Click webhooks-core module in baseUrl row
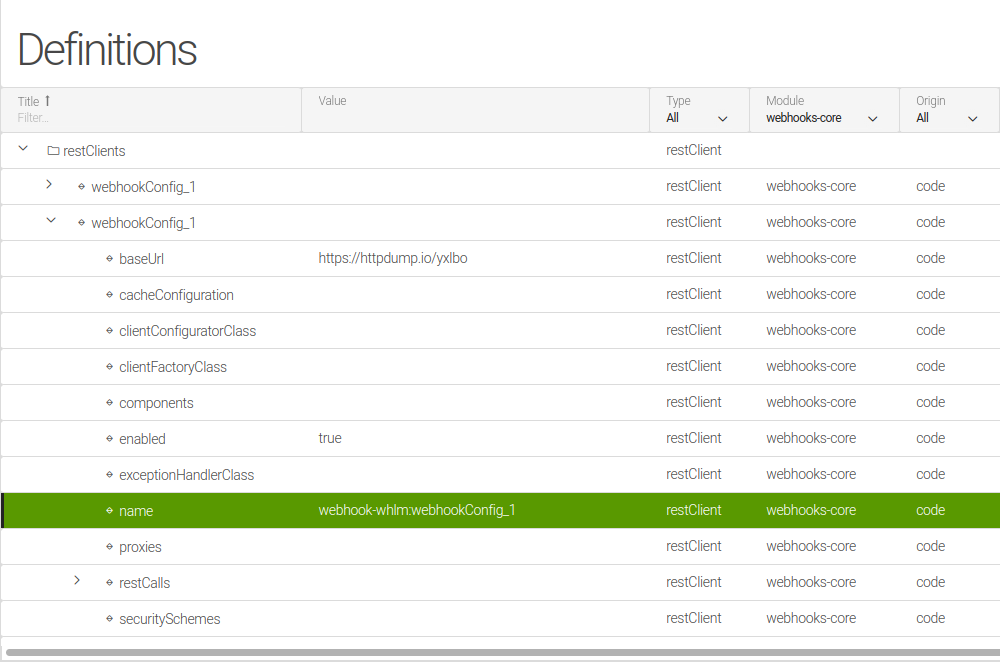 pyautogui.click(x=811, y=258)
